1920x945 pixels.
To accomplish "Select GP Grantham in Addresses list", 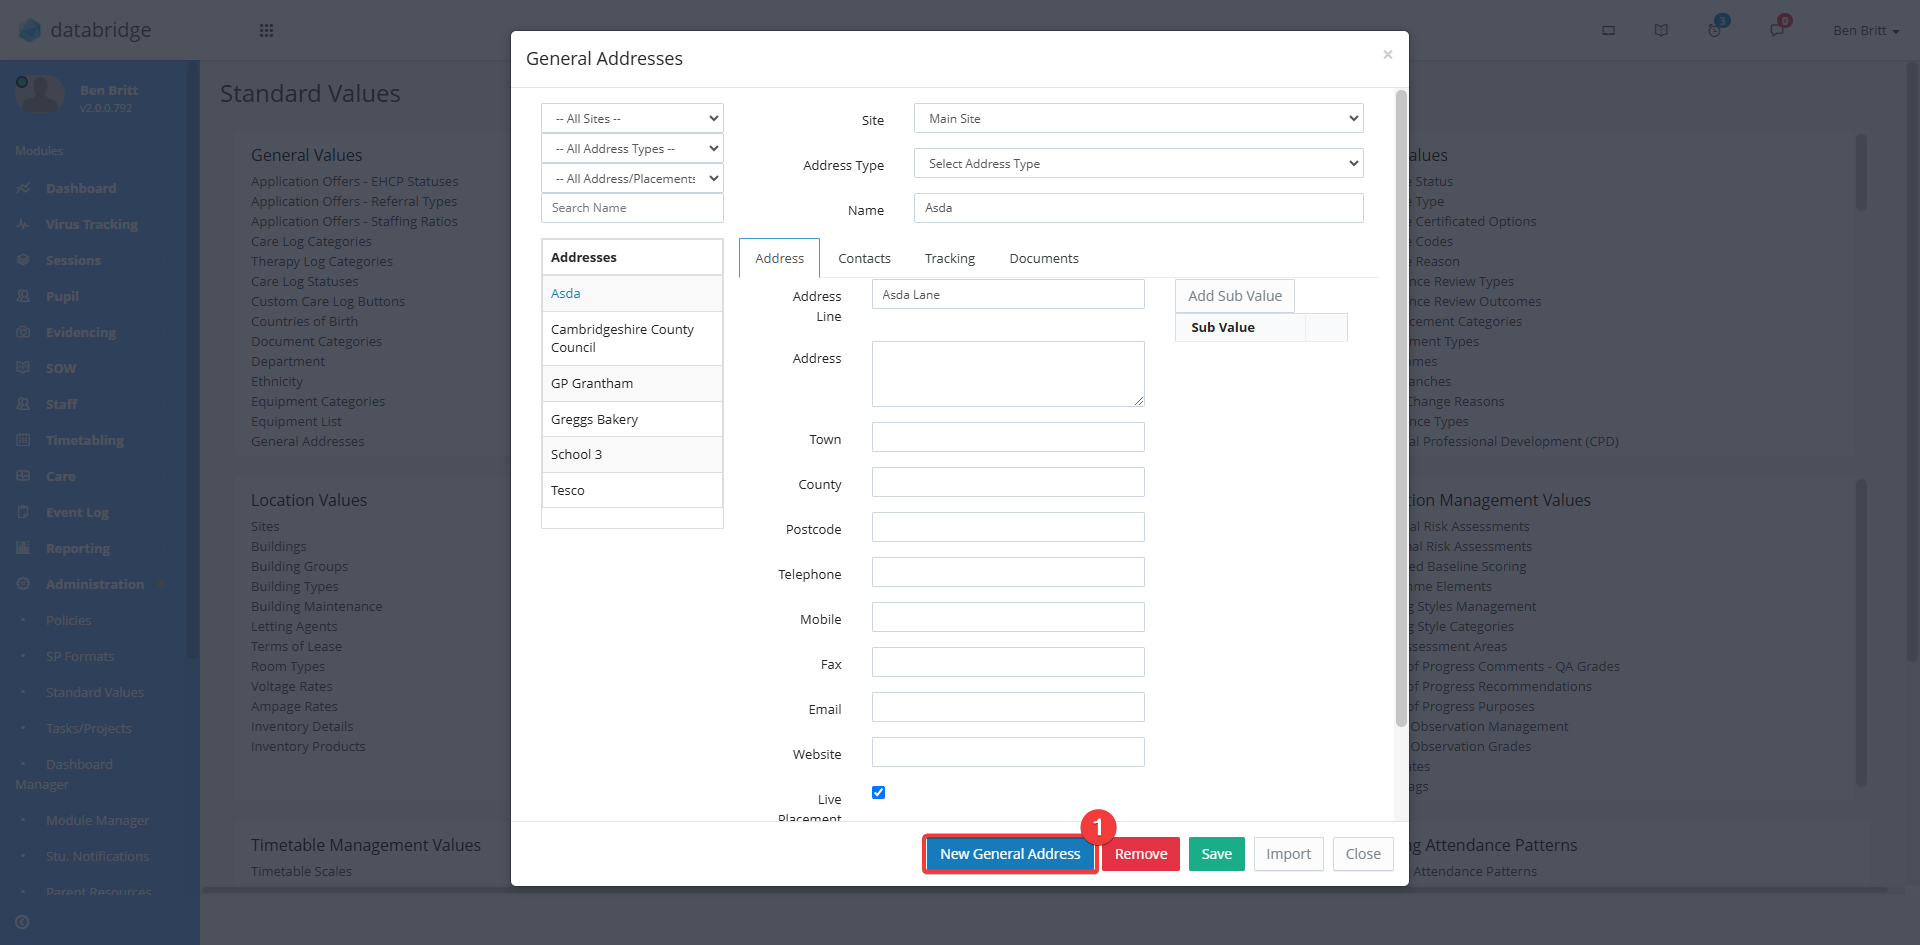I will (x=632, y=383).
